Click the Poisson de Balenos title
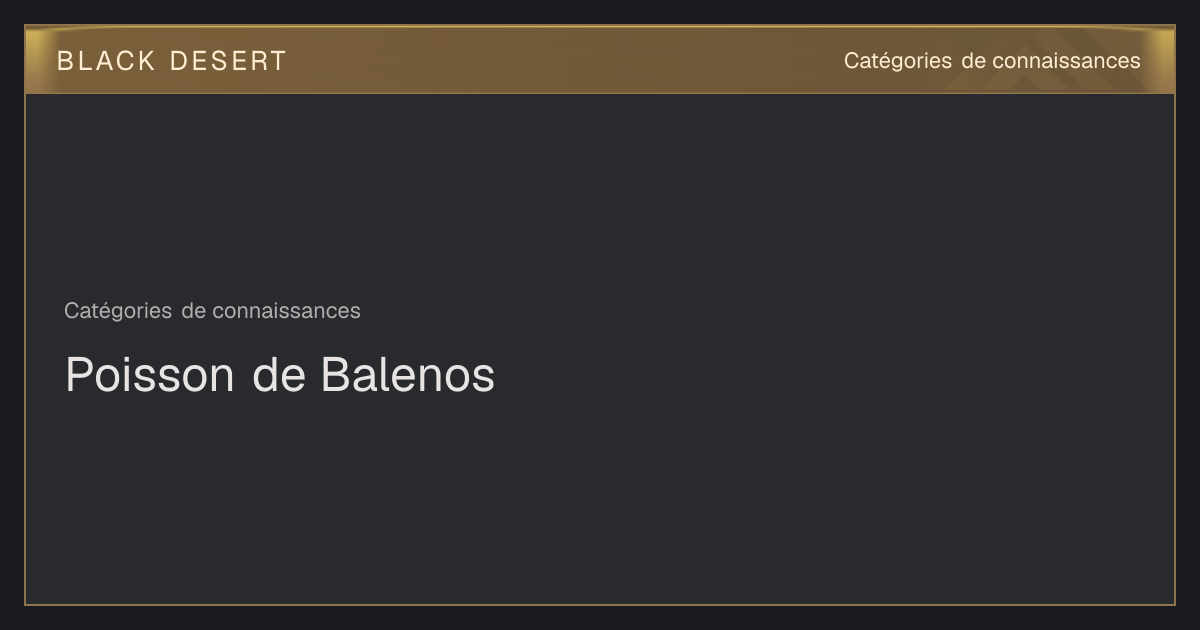Screen dimensions: 1200x630 pyautogui.click(x=280, y=375)
